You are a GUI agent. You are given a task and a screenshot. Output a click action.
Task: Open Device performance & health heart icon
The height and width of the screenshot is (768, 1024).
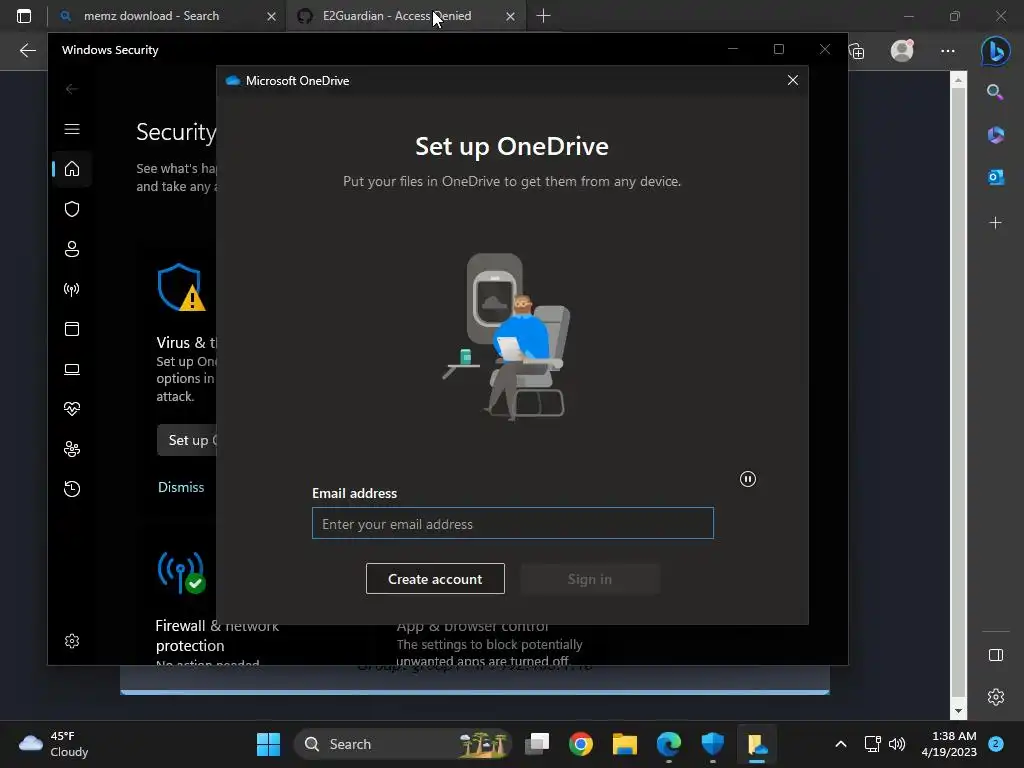72,409
